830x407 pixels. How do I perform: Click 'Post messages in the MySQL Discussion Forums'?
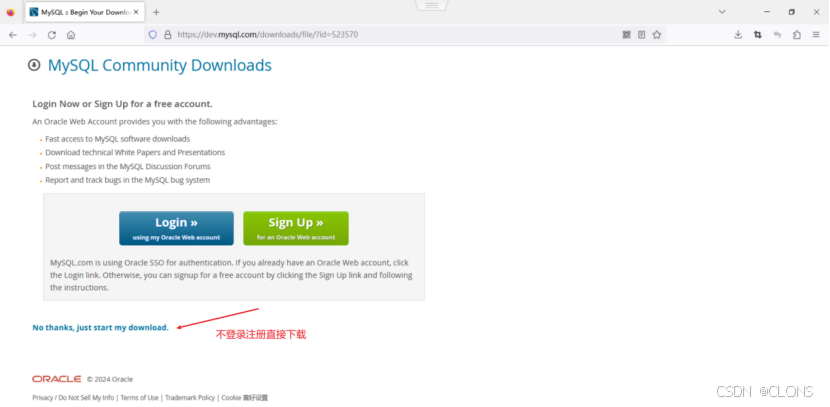128,166
